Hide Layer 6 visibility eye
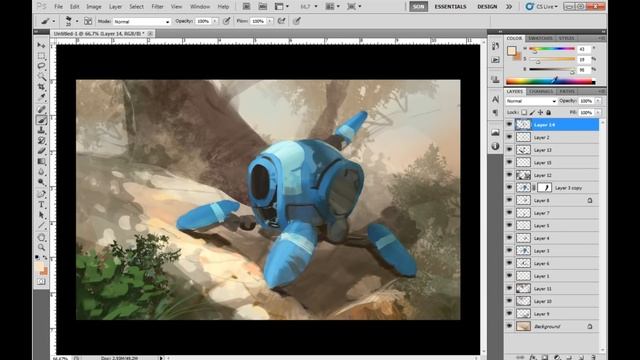The height and width of the screenshot is (360, 640). click(x=509, y=263)
